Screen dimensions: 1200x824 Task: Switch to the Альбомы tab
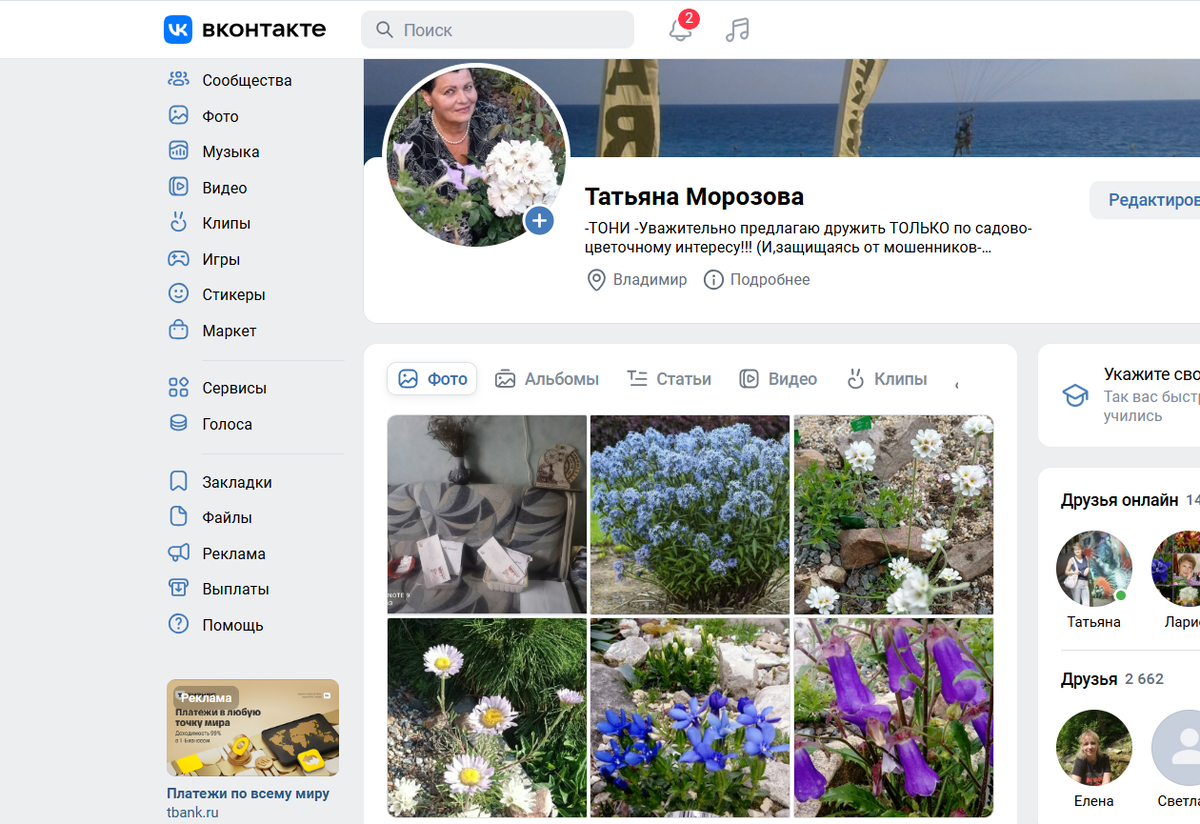click(547, 379)
